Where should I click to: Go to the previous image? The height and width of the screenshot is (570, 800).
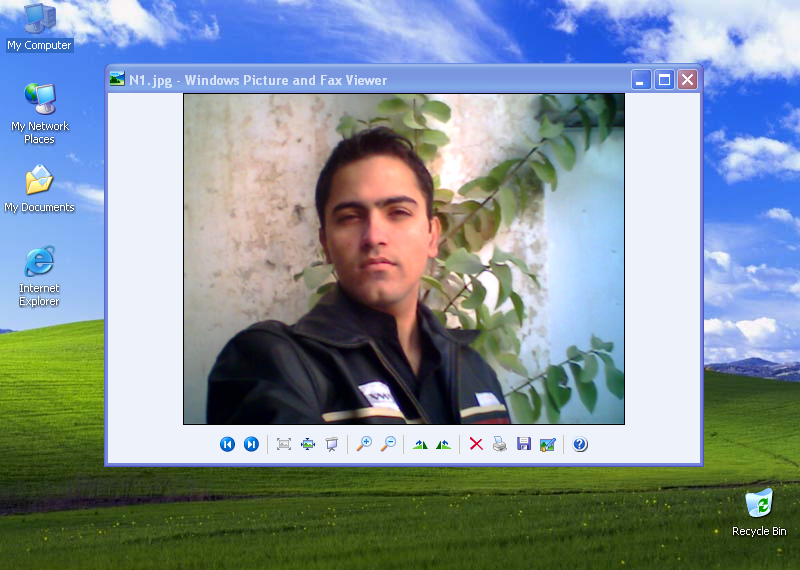(228, 444)
